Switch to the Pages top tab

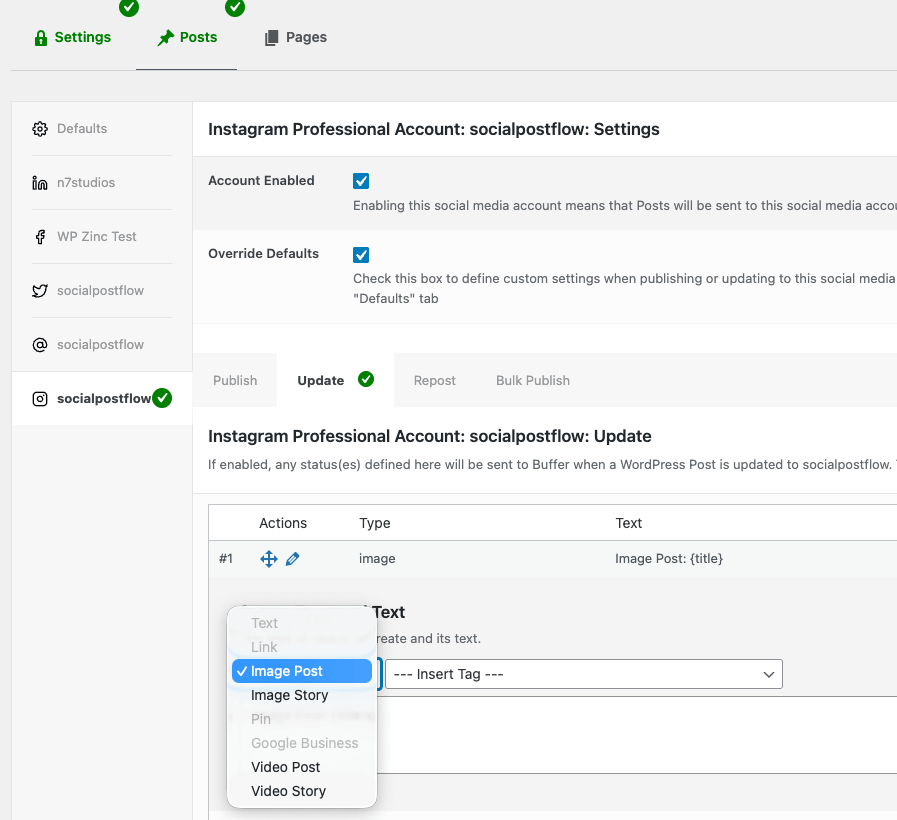(x=296, y=38)
